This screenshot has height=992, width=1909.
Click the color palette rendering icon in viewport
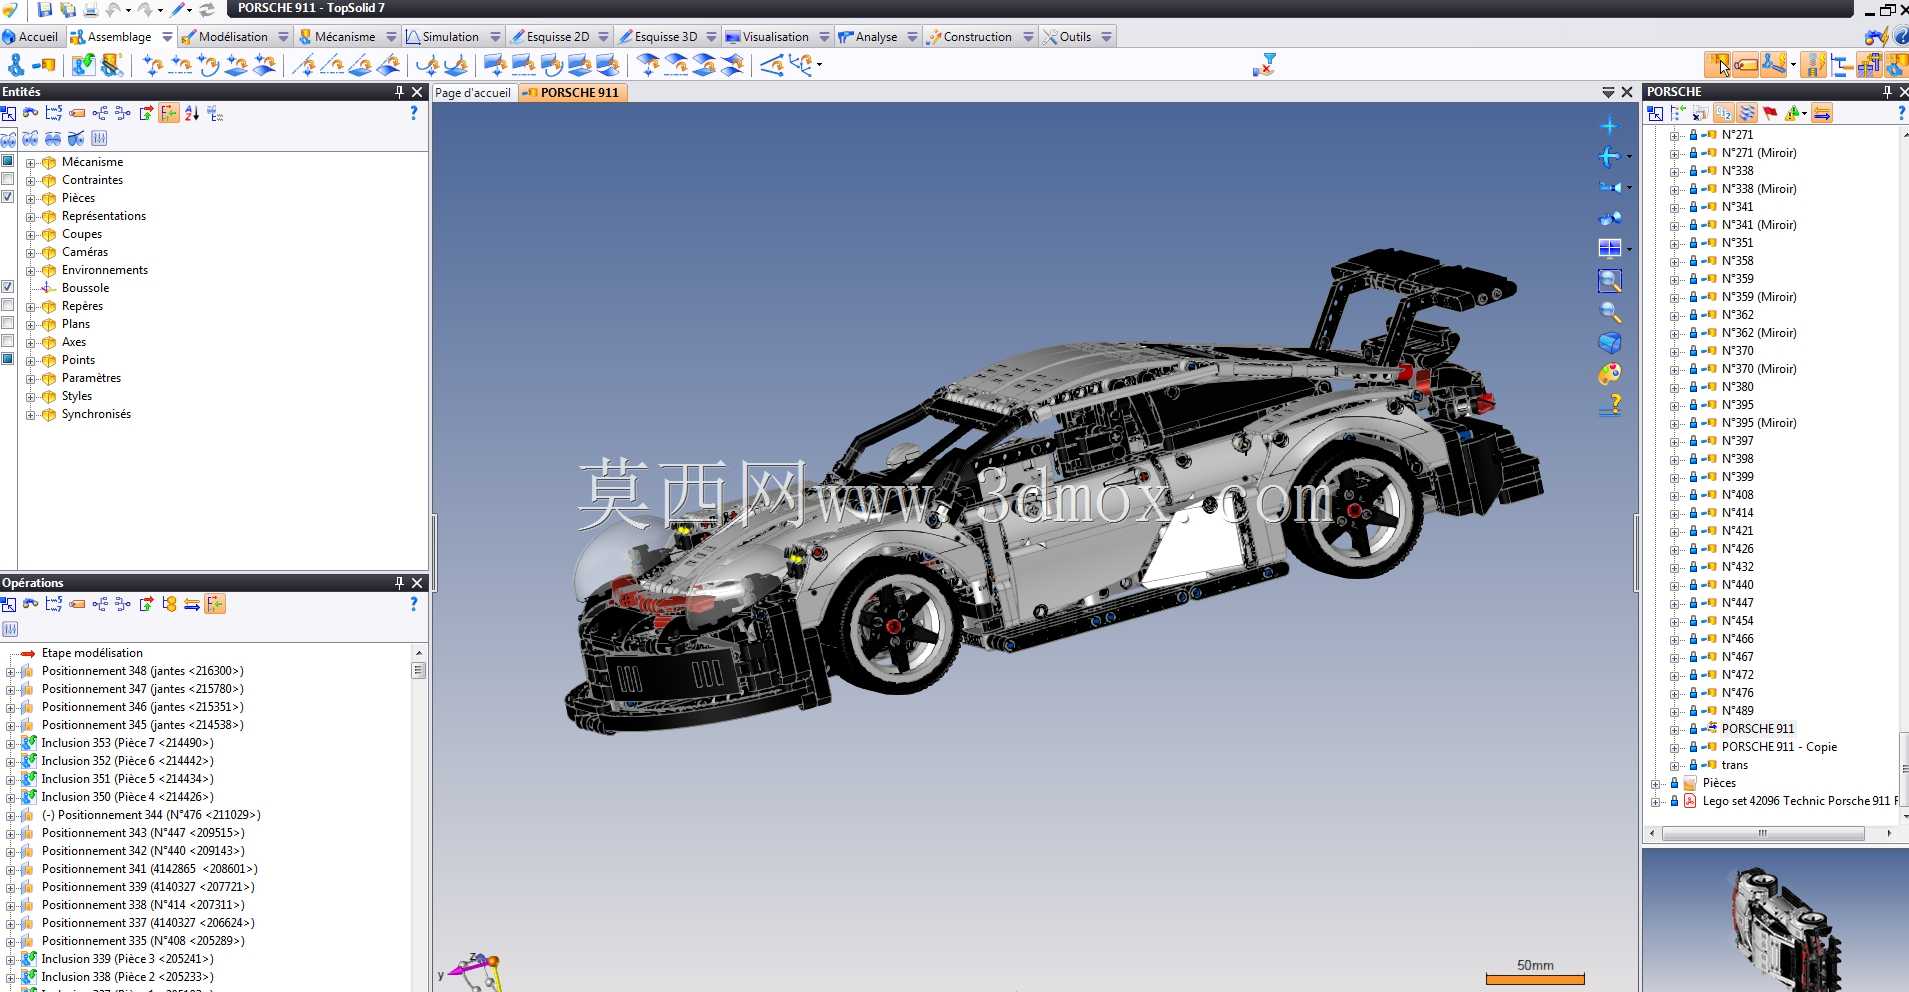pos(1610,374)
